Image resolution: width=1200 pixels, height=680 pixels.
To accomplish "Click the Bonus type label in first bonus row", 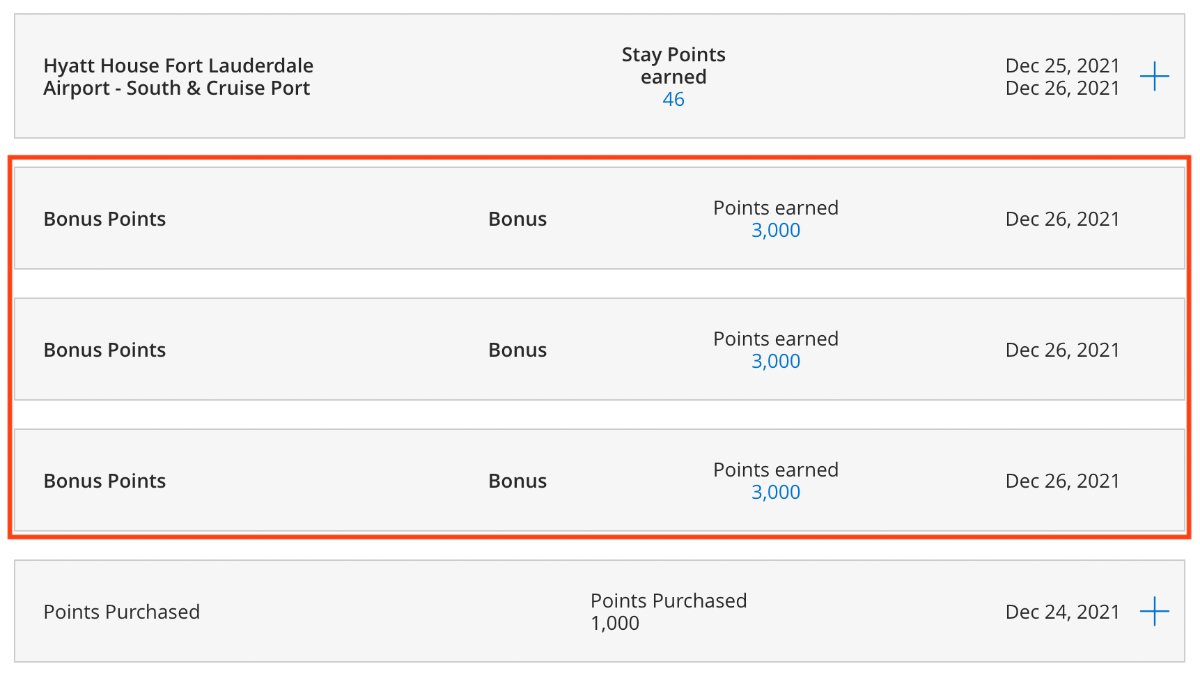I will (517, 219).
